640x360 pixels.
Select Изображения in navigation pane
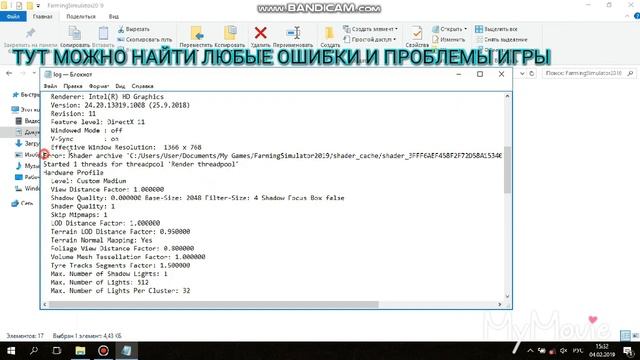27,155
